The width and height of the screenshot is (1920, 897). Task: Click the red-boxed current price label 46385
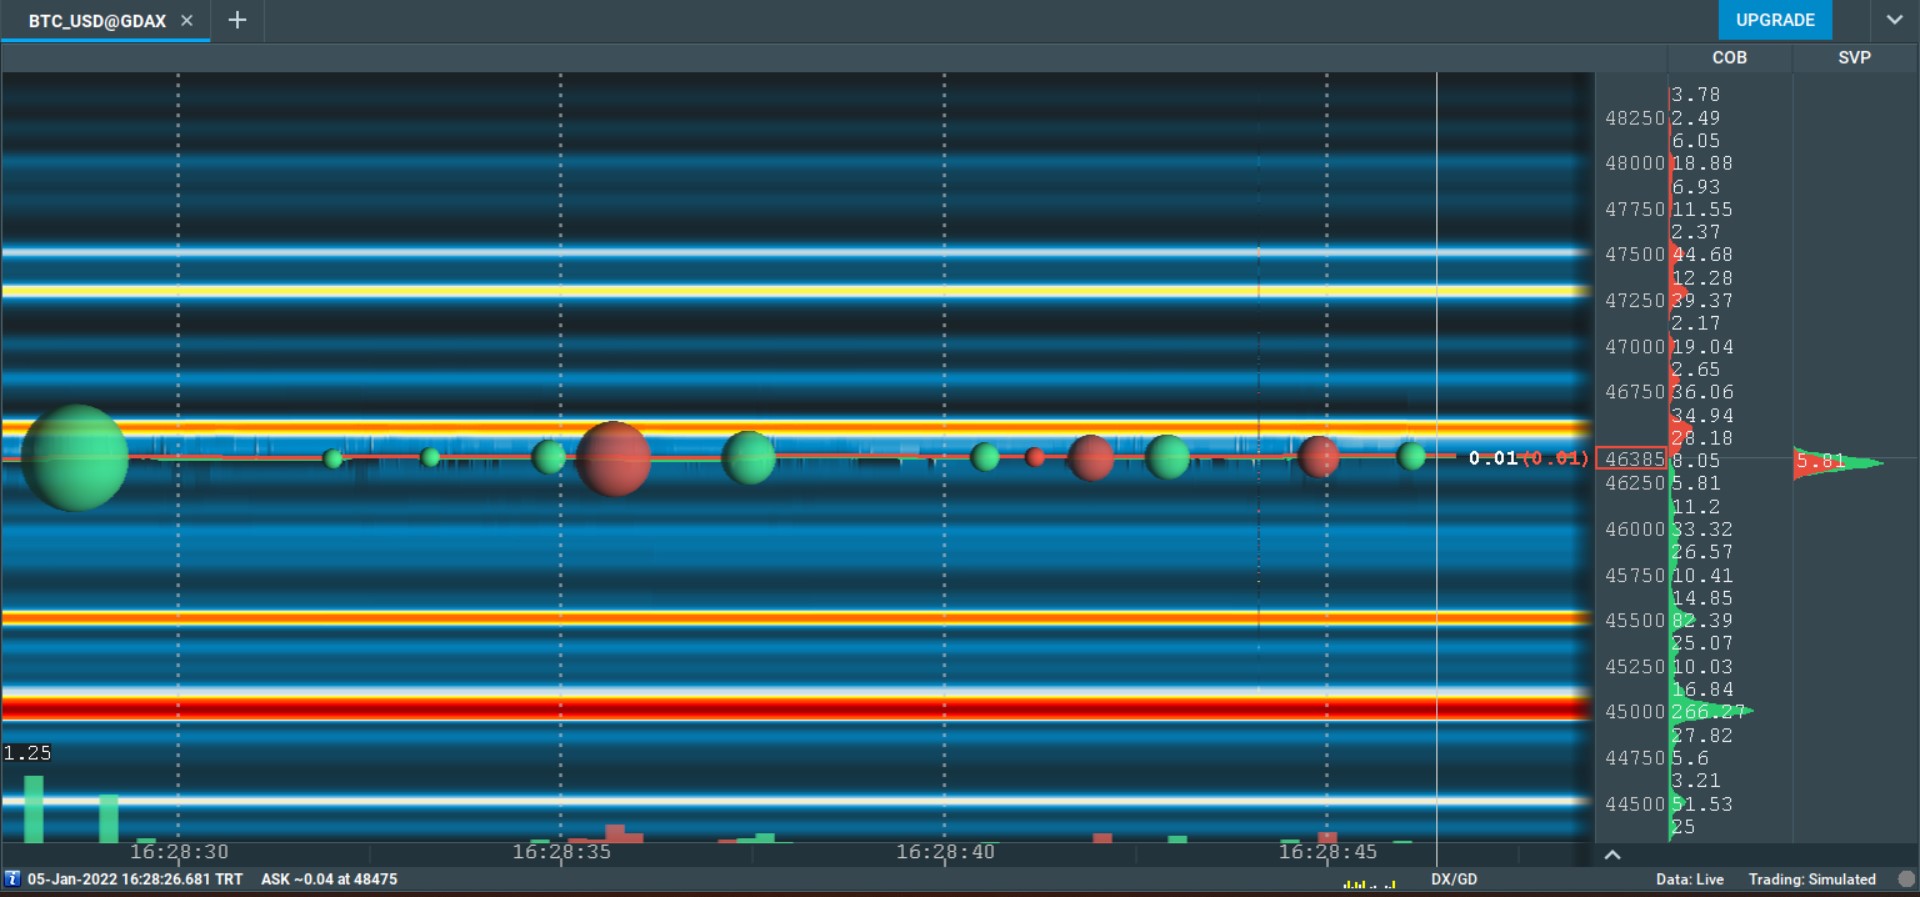click(1632, 459)
